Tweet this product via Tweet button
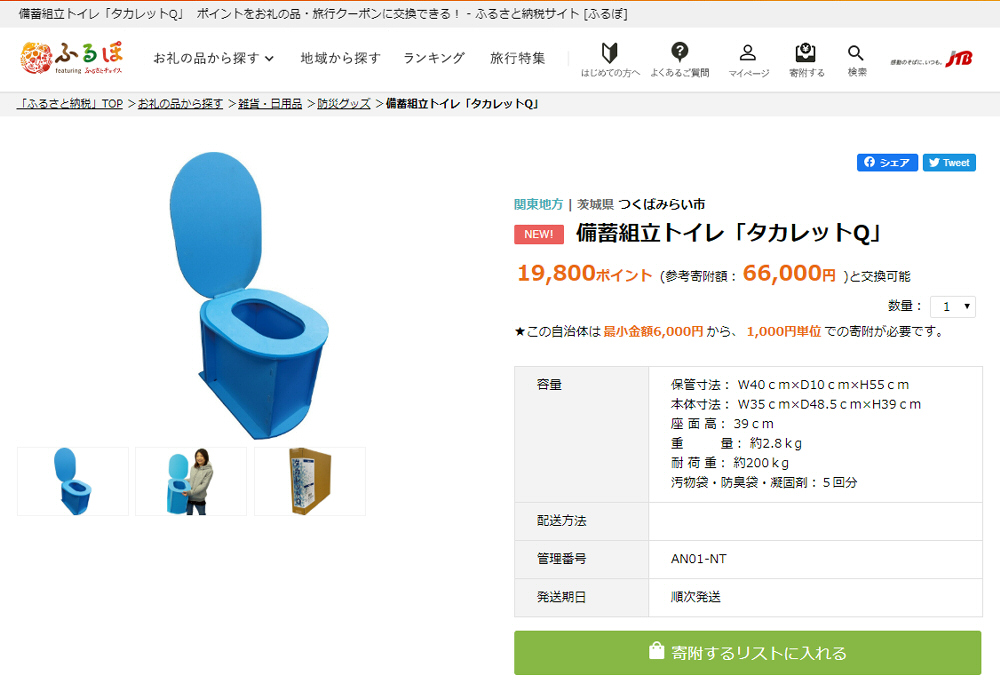This screenshot has height=683, width=1000. 949,163
